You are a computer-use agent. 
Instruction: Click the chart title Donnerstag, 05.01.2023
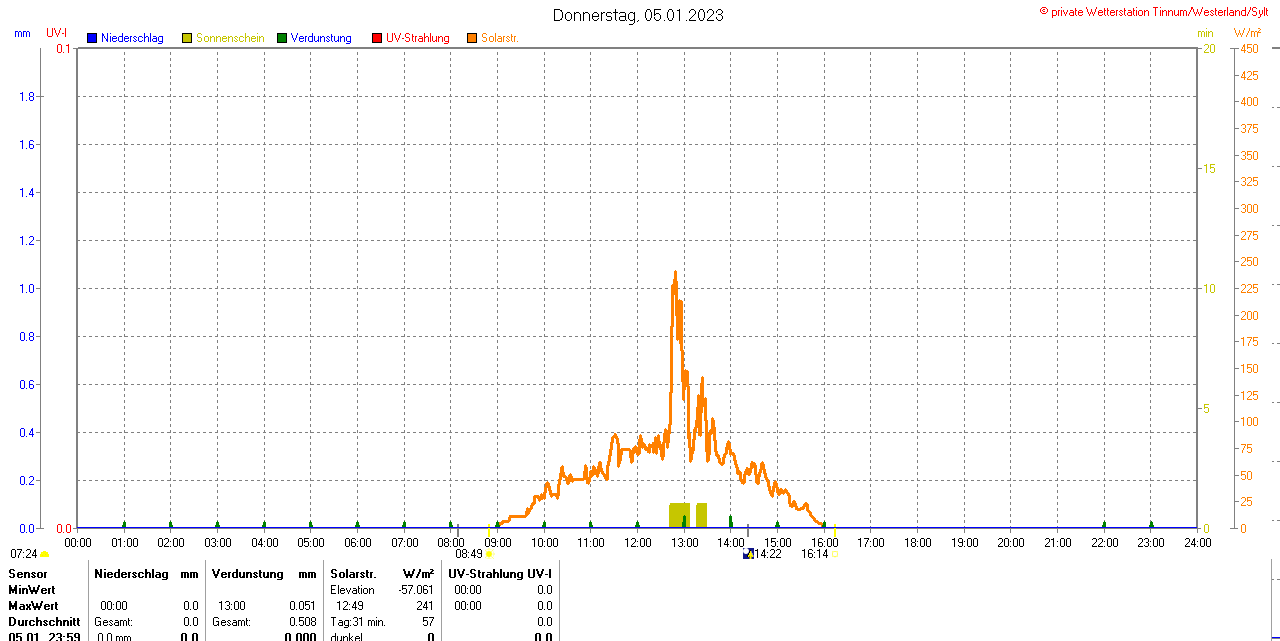click(x=638, y=15)
